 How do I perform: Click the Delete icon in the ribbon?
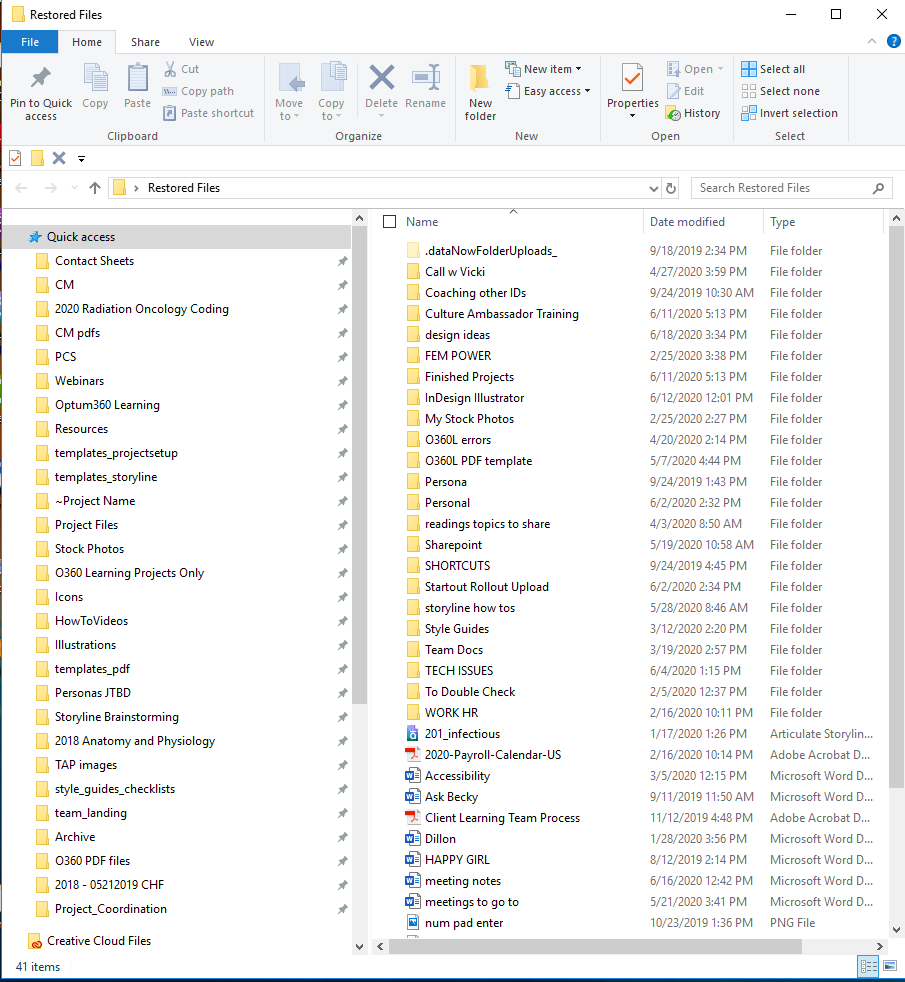[381, 90]
